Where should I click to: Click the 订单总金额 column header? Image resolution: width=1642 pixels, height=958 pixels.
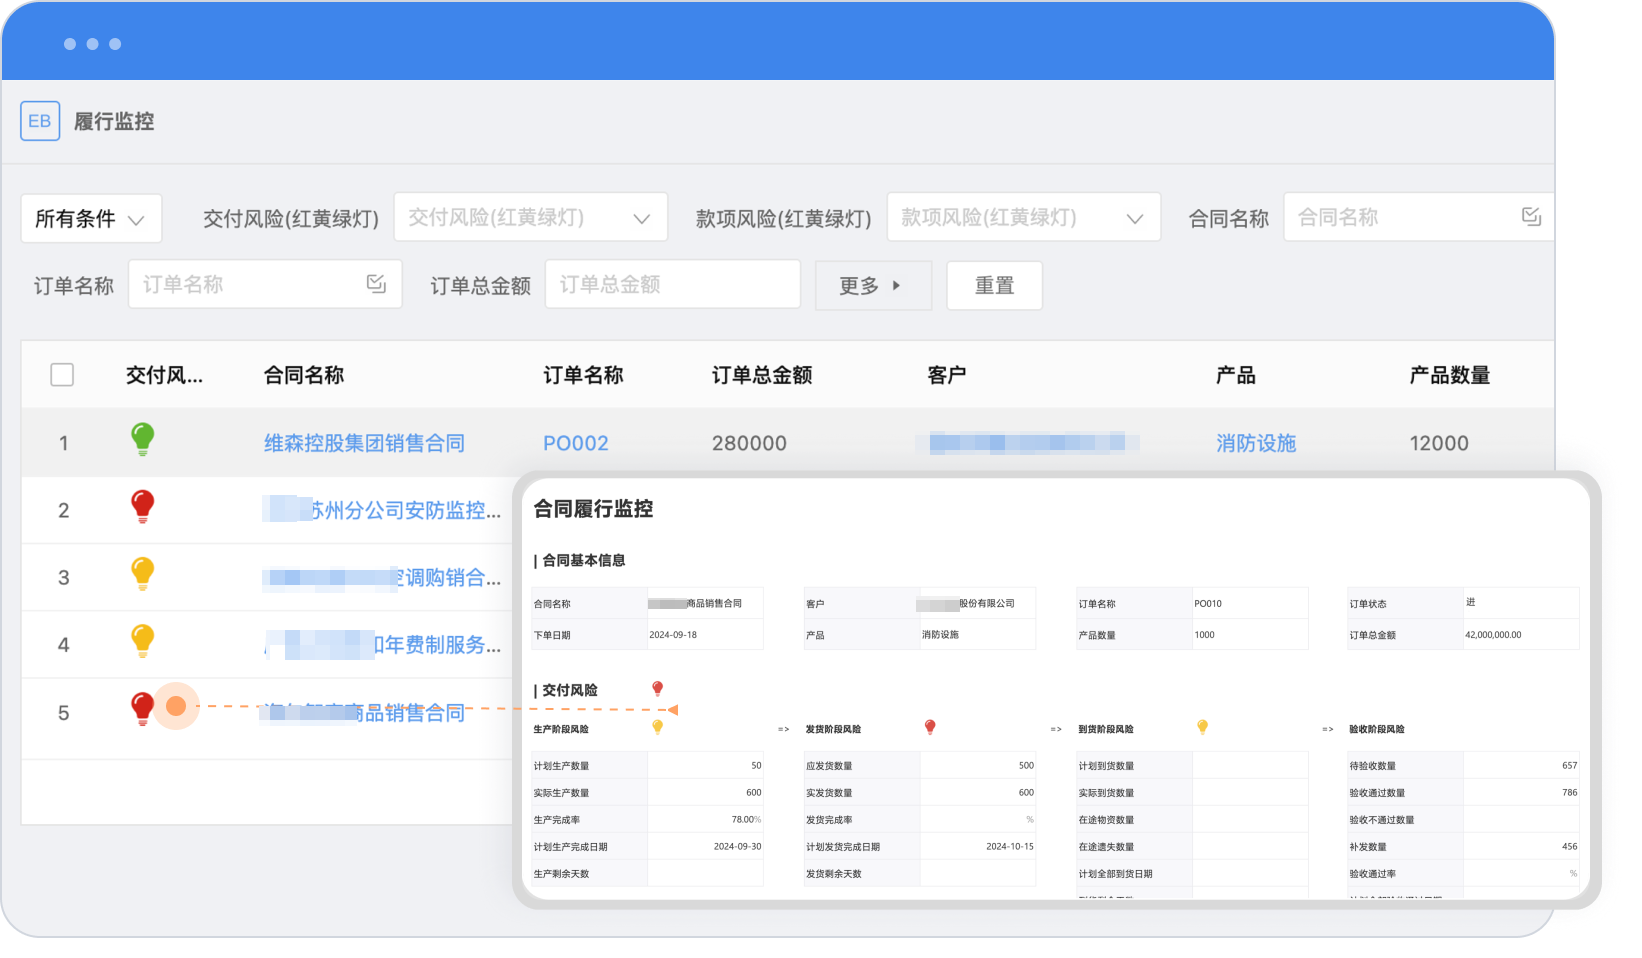(x=762, y=375)
